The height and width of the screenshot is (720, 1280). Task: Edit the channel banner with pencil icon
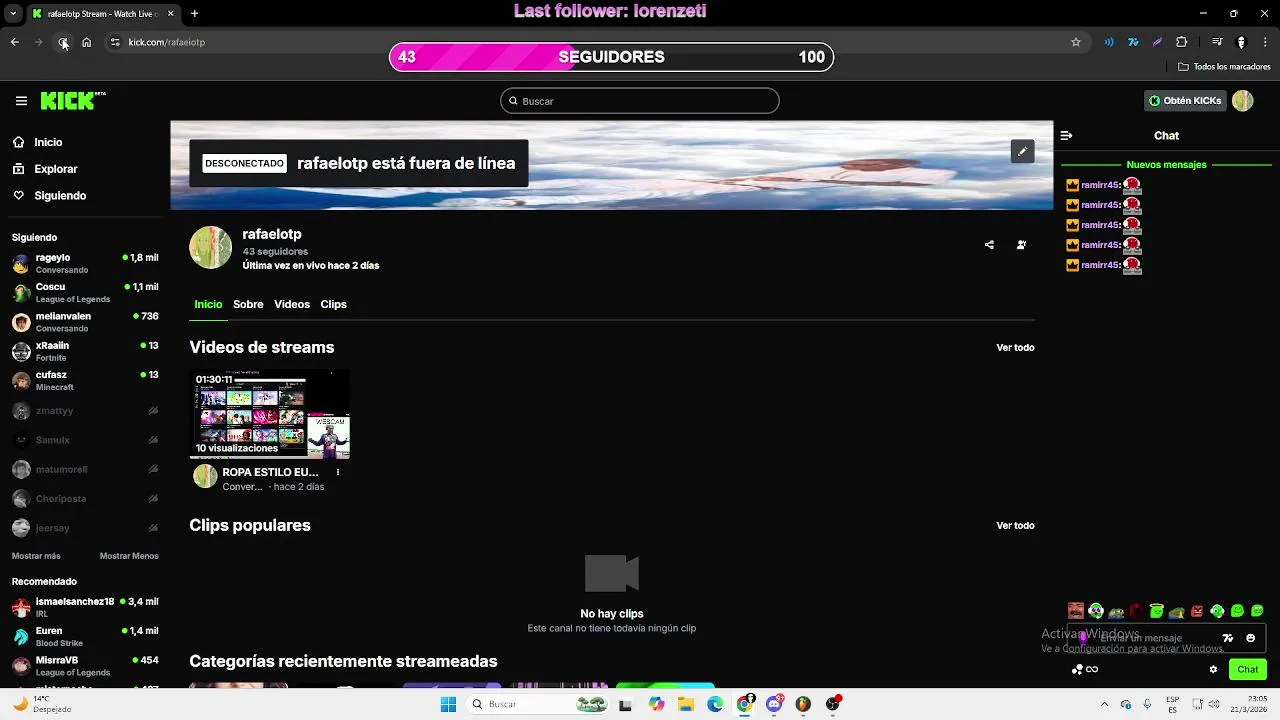tap(1022, 151)
